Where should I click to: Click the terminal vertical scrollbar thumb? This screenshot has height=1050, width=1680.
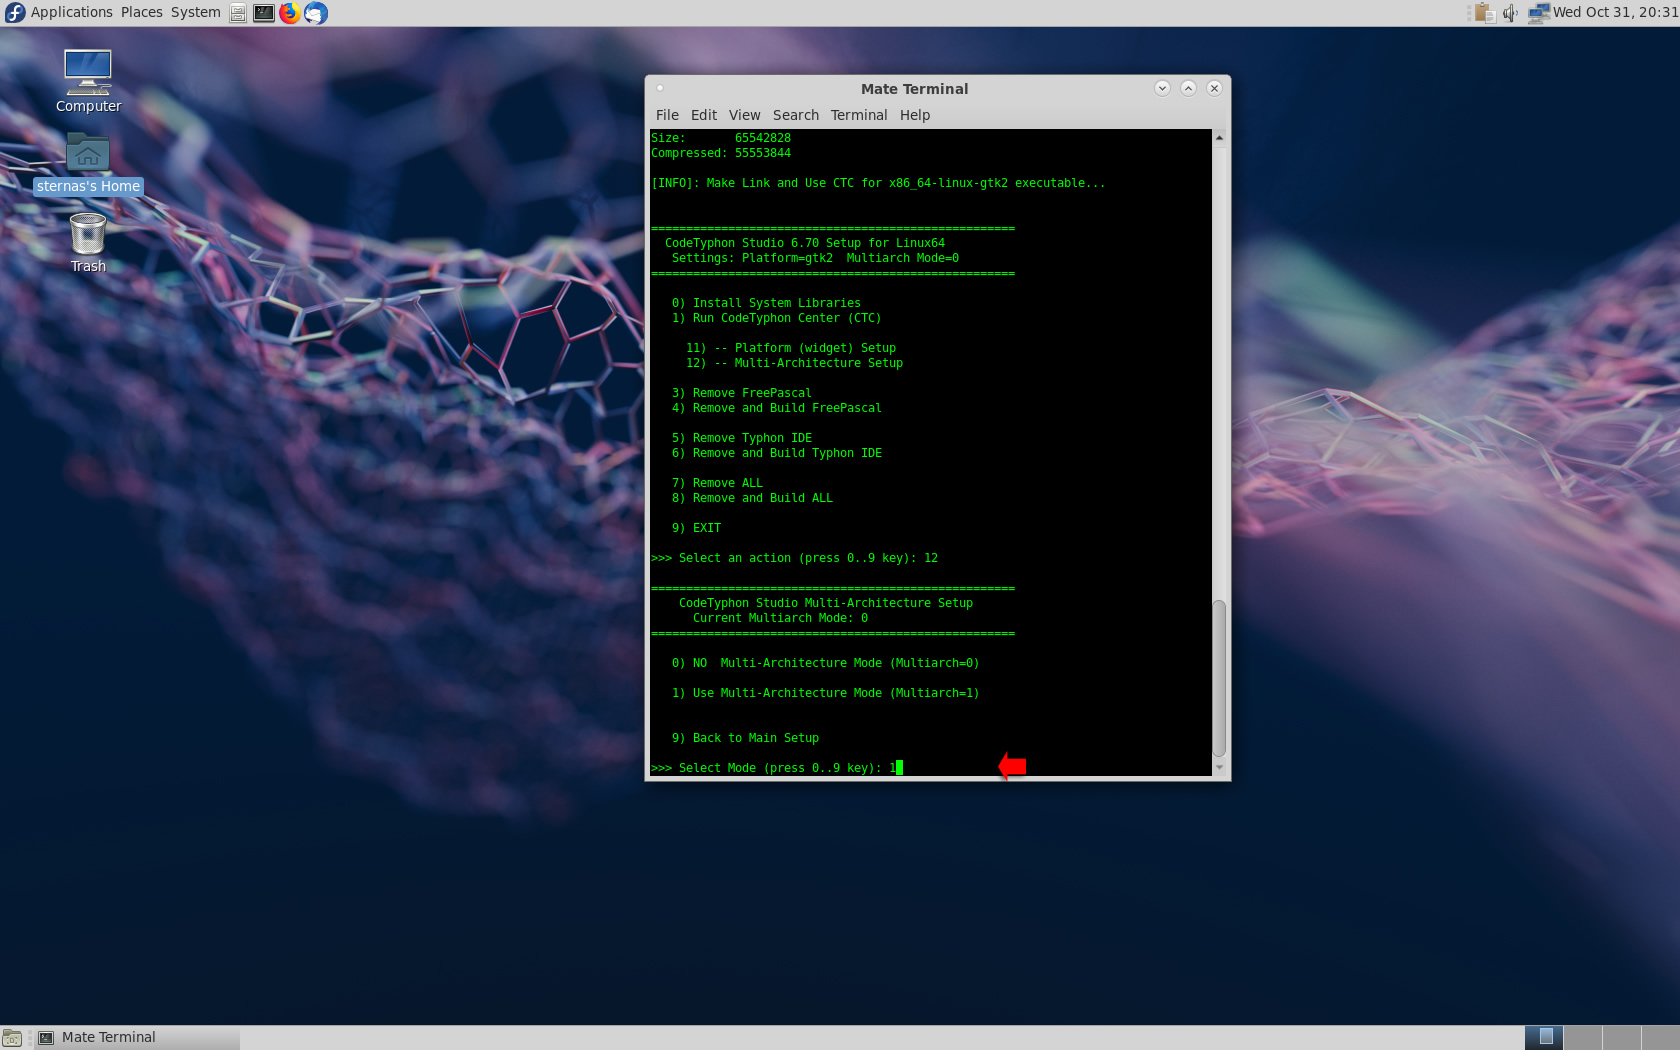[x=1219, y=678]
